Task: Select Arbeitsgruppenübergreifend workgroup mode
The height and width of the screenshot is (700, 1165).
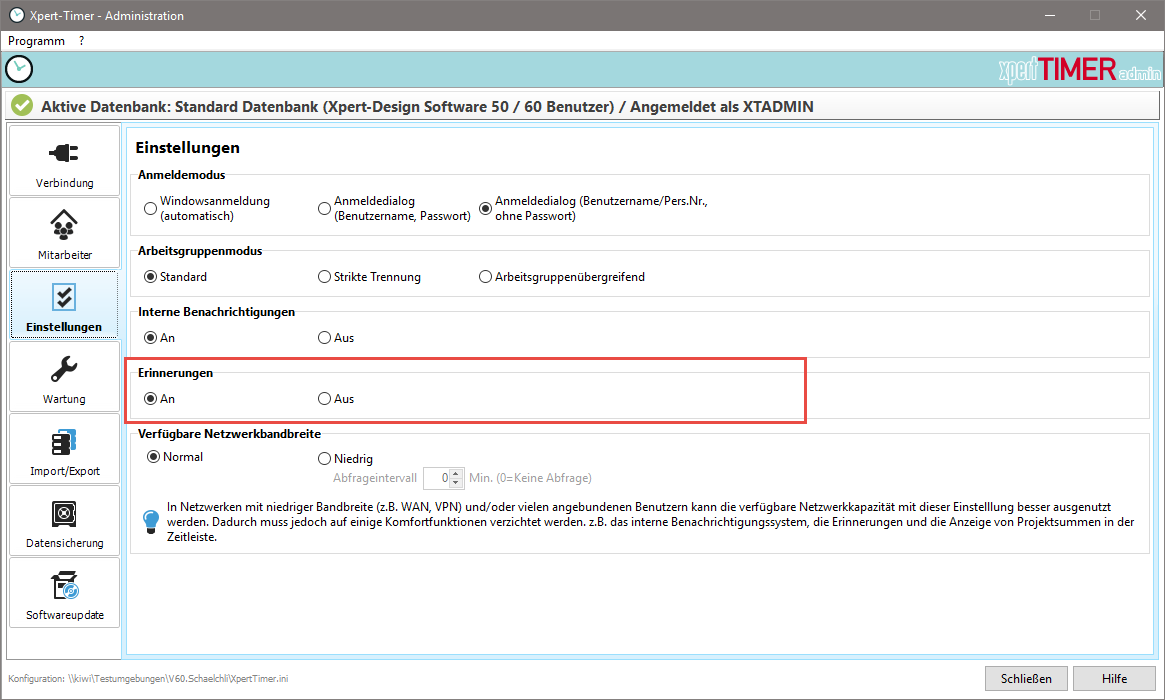Action: point(486,277)
